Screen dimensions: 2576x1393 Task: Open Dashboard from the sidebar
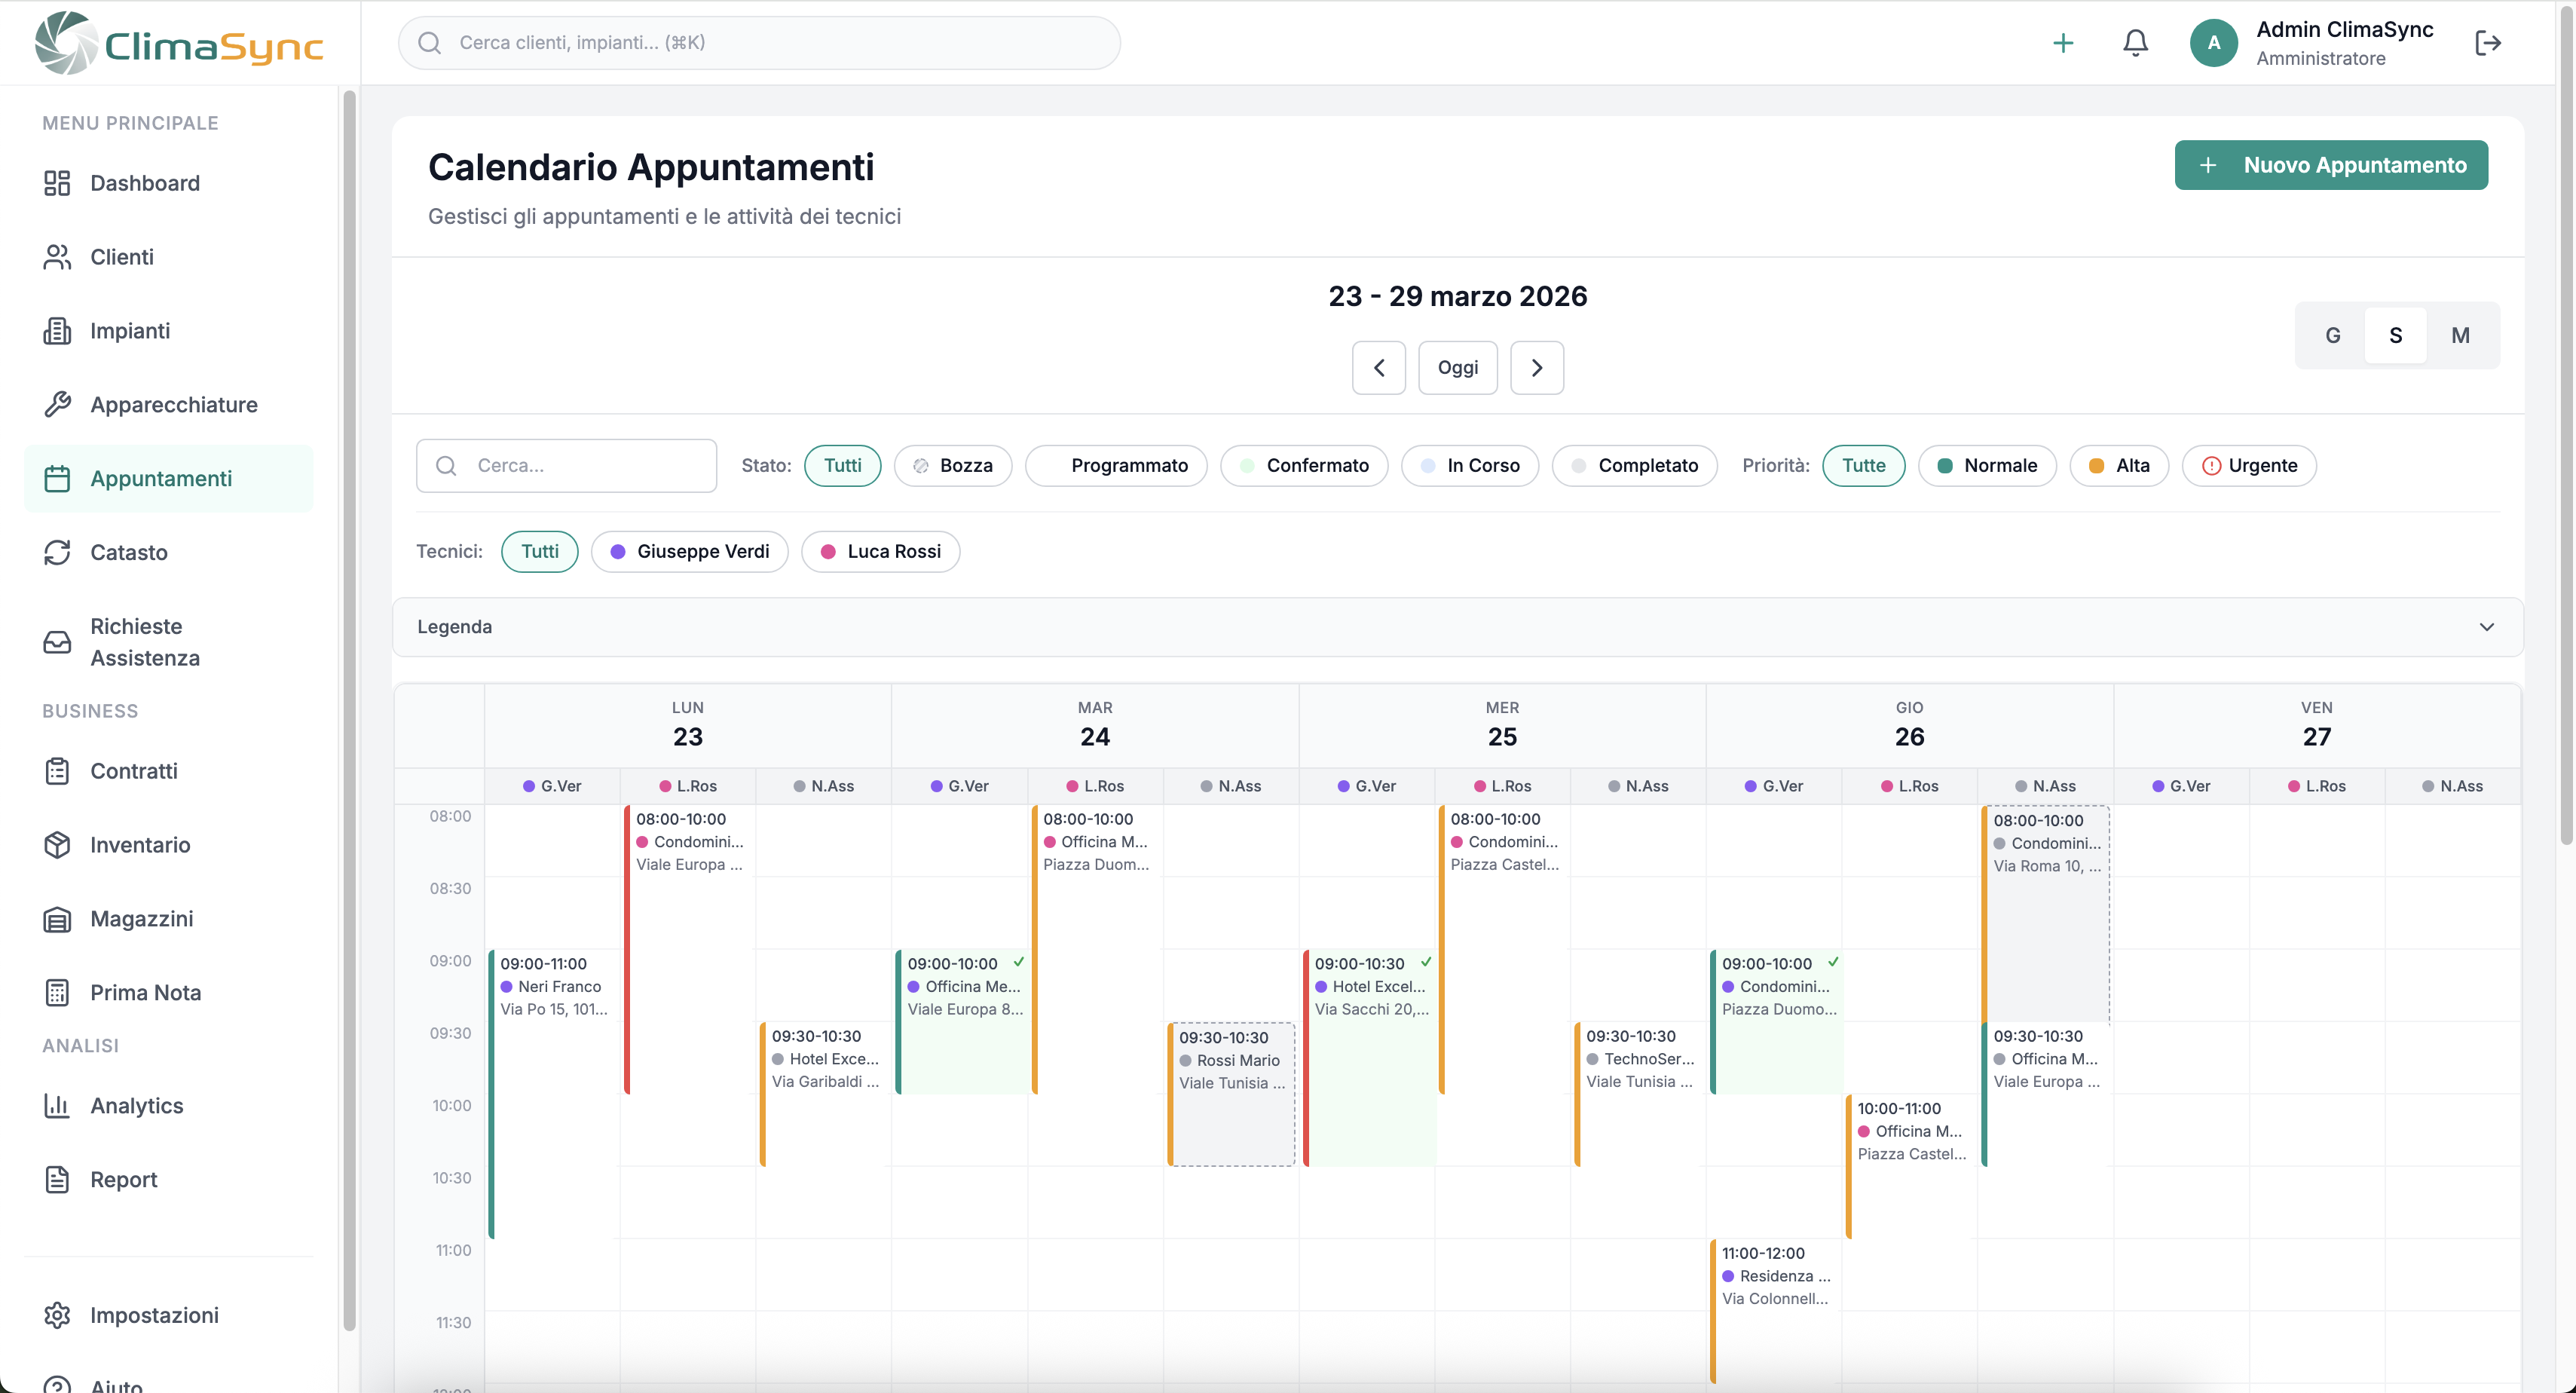[145, 183]
